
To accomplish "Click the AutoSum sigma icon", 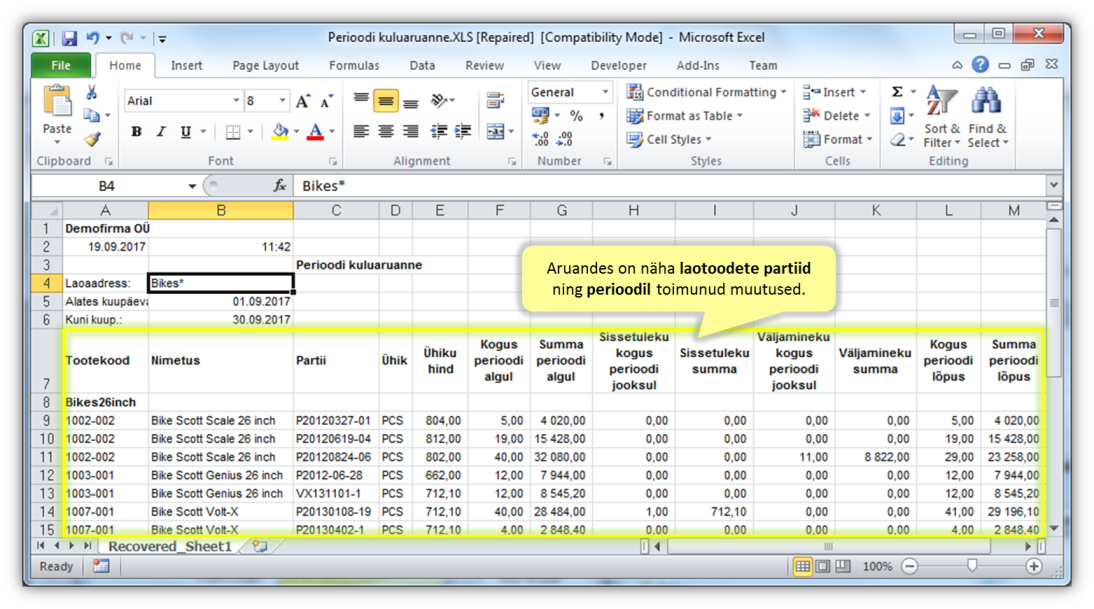I will [897, 92].
